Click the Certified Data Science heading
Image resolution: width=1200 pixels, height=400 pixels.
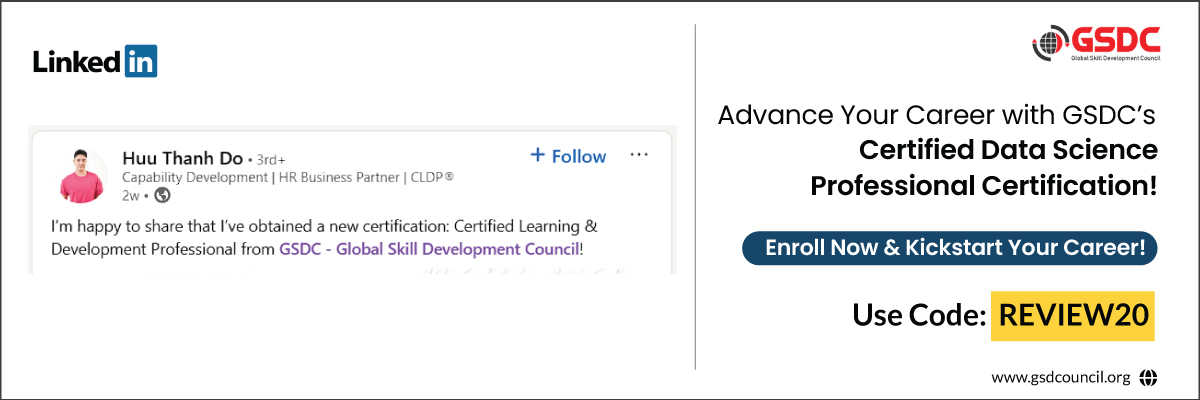tap(1008, 151)
